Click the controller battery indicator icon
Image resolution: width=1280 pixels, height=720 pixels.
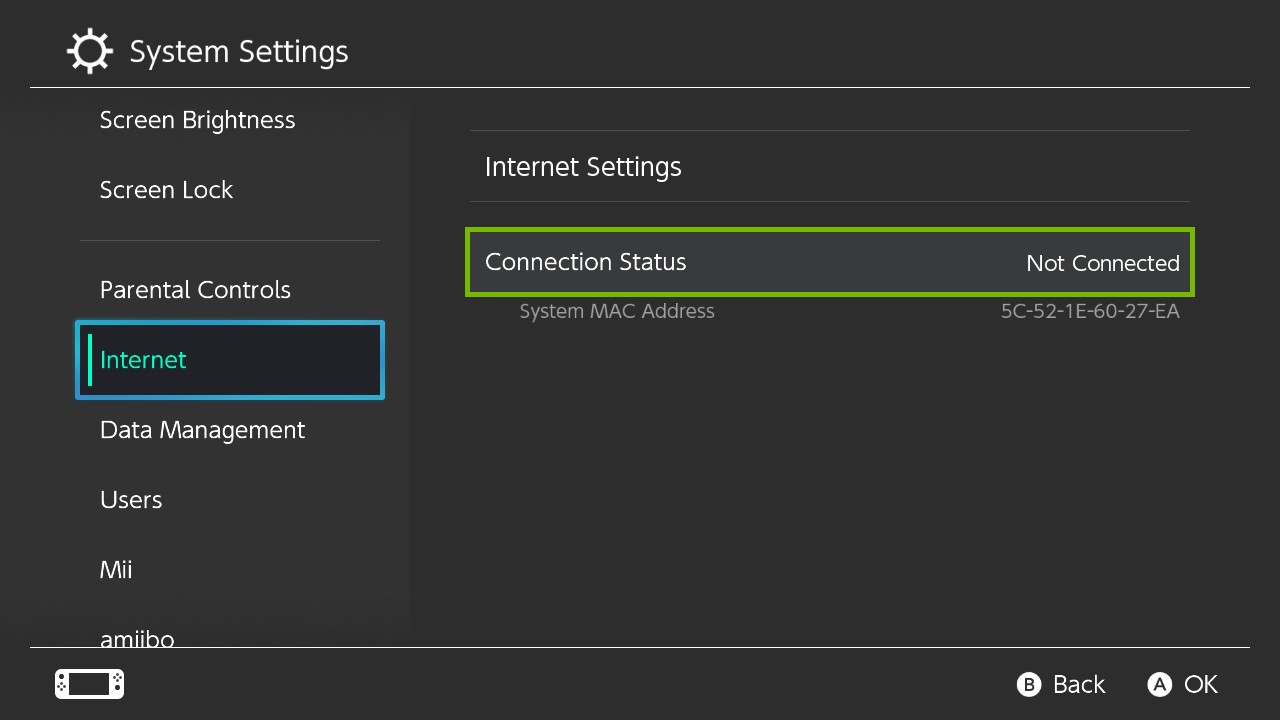pyautogui.click(x=88, y=684)
